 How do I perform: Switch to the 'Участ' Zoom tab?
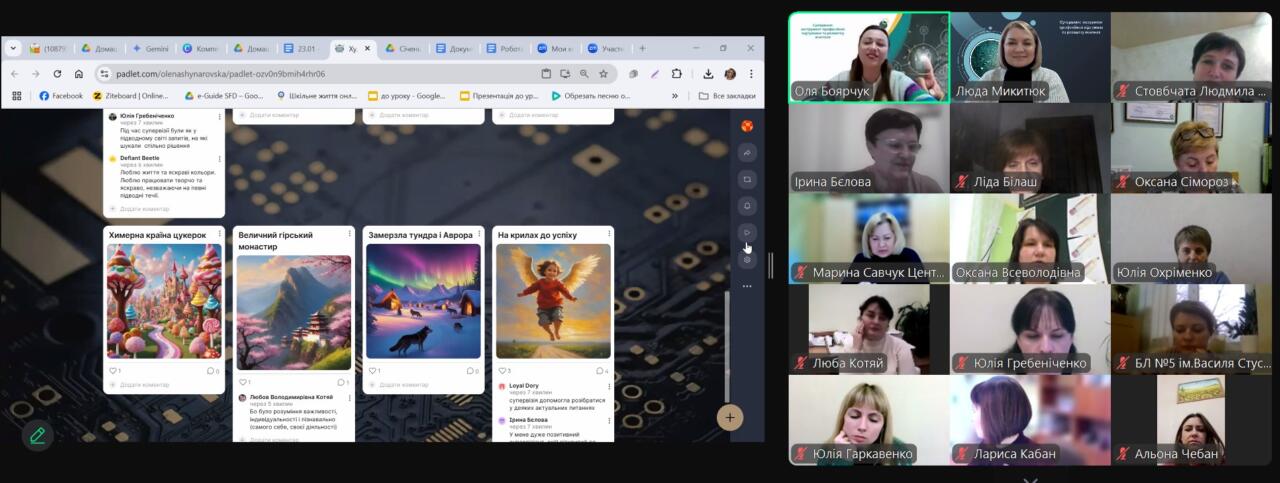tap(606, 48)
